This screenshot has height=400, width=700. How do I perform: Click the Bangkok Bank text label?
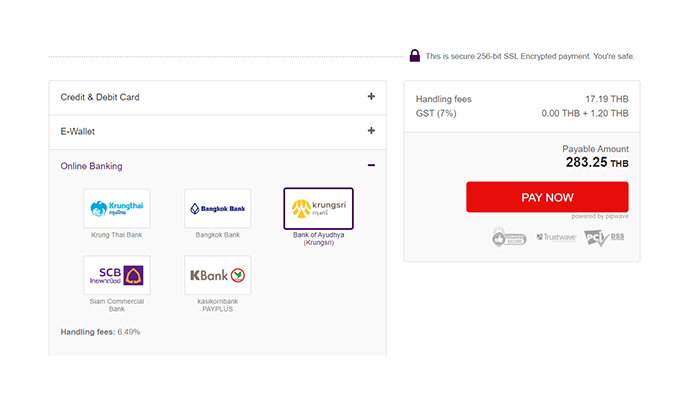(x=218, y=235)
